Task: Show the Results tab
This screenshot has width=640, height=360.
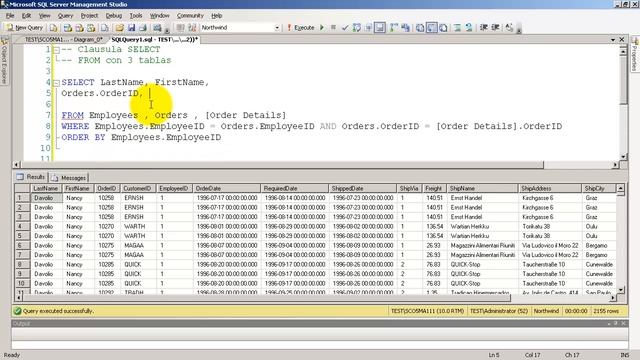Action: (x=31, y=177)
